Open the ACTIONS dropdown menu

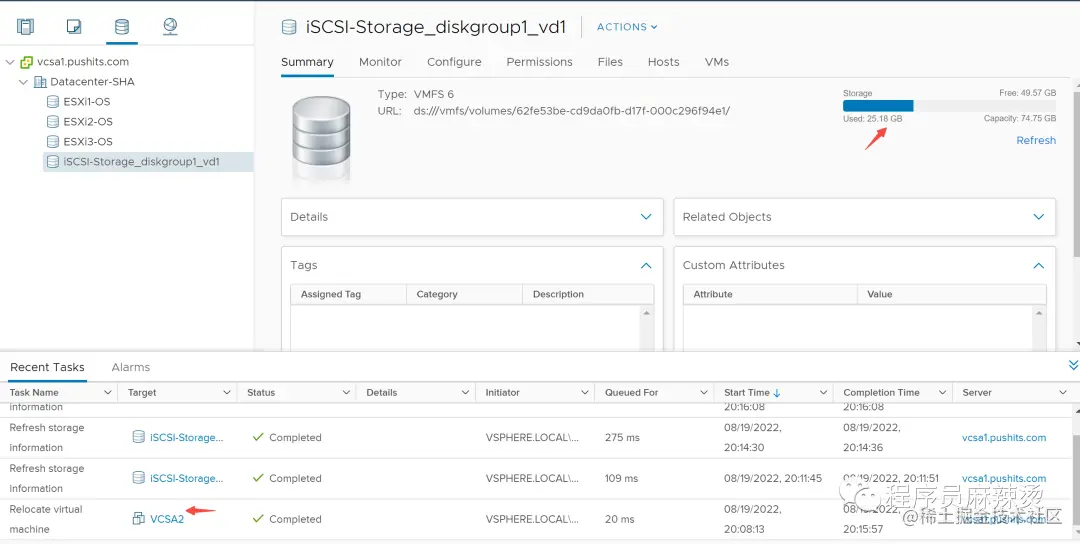(x=627, y=27)
